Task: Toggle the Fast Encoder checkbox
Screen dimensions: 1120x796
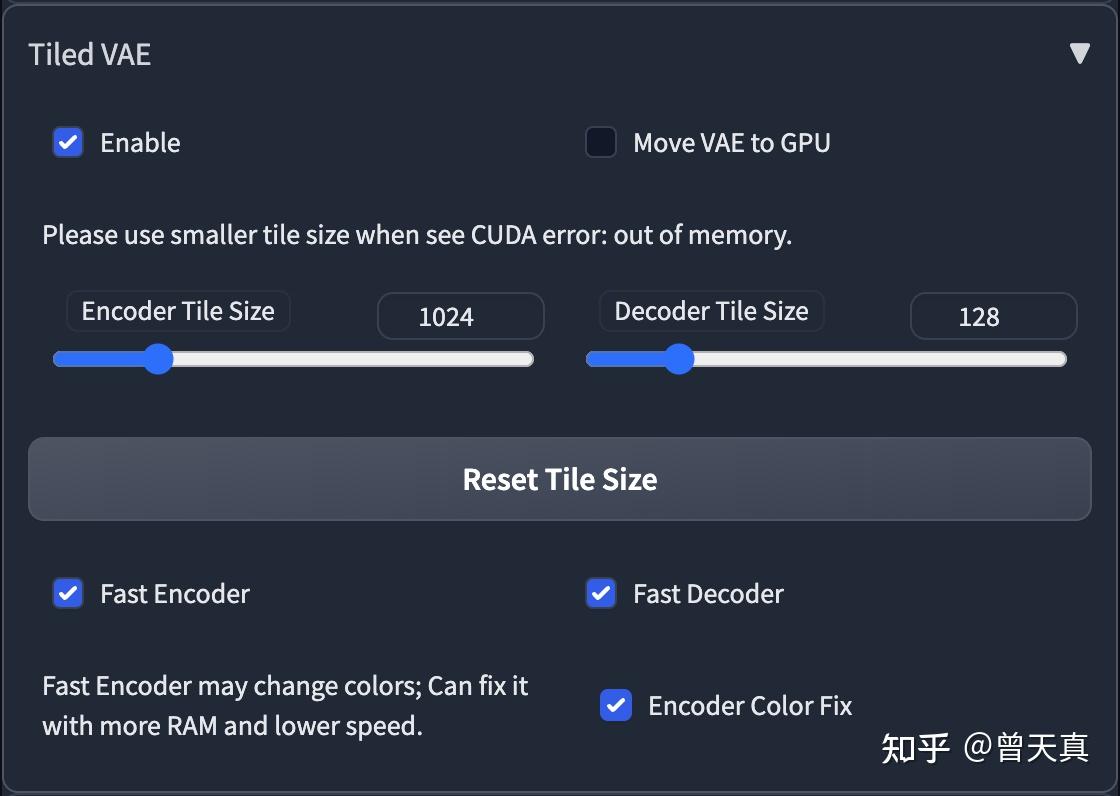Action: (68, 594)
